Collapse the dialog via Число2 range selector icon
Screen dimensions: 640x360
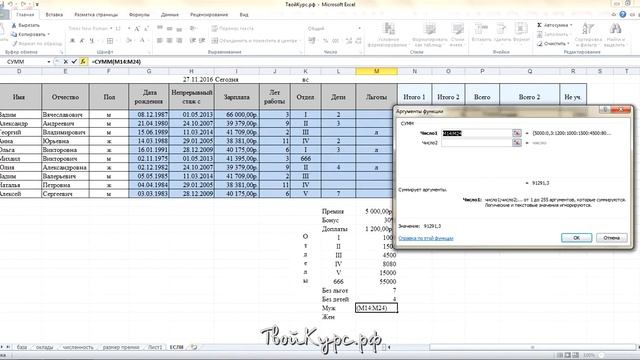517,143
